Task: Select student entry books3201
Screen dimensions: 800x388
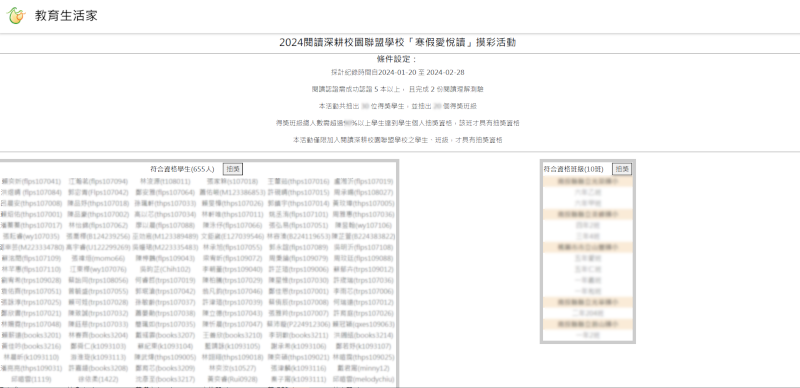Action: [x=31, y=335]
